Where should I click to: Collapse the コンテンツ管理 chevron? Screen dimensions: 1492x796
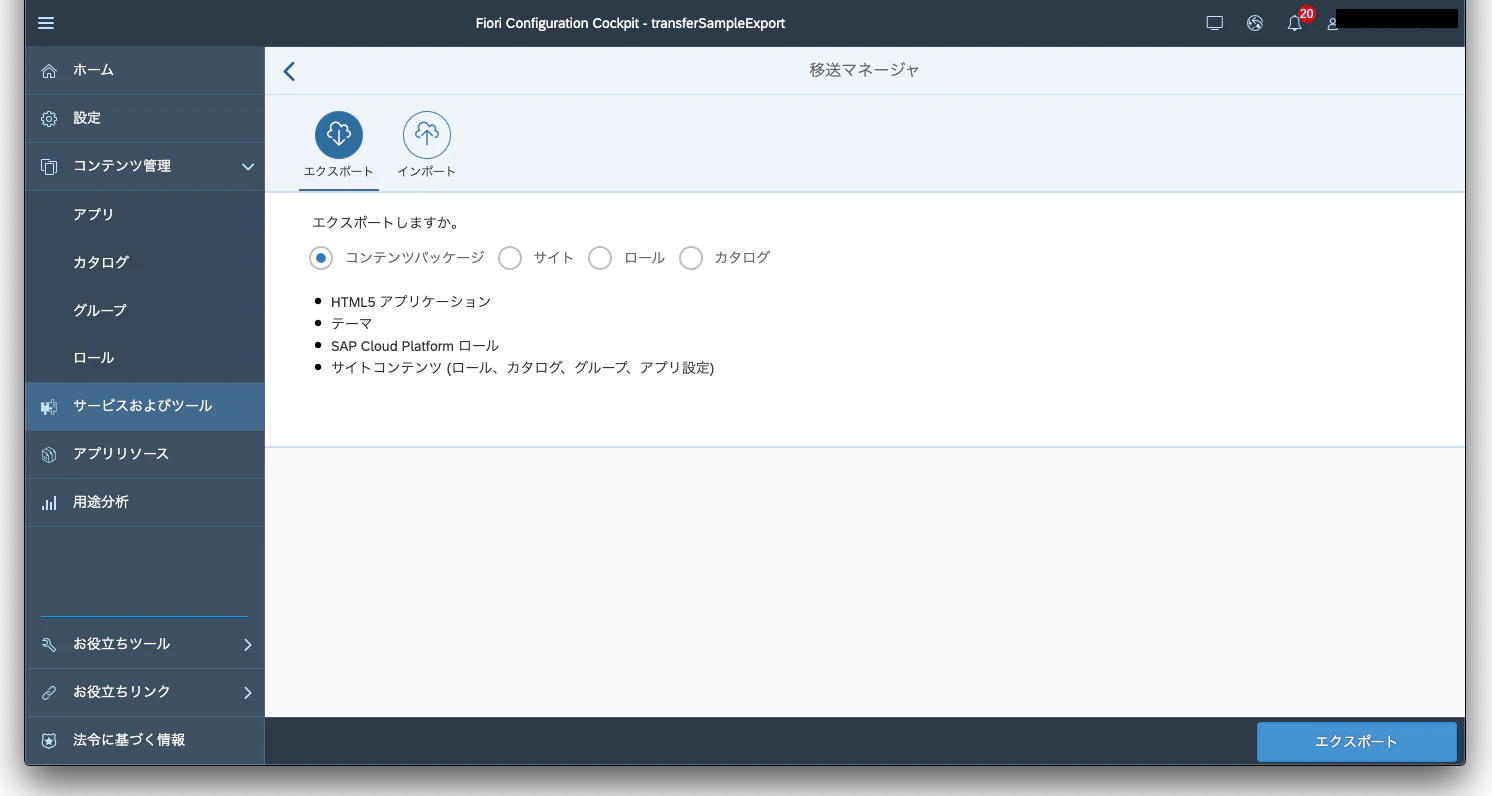247,167
